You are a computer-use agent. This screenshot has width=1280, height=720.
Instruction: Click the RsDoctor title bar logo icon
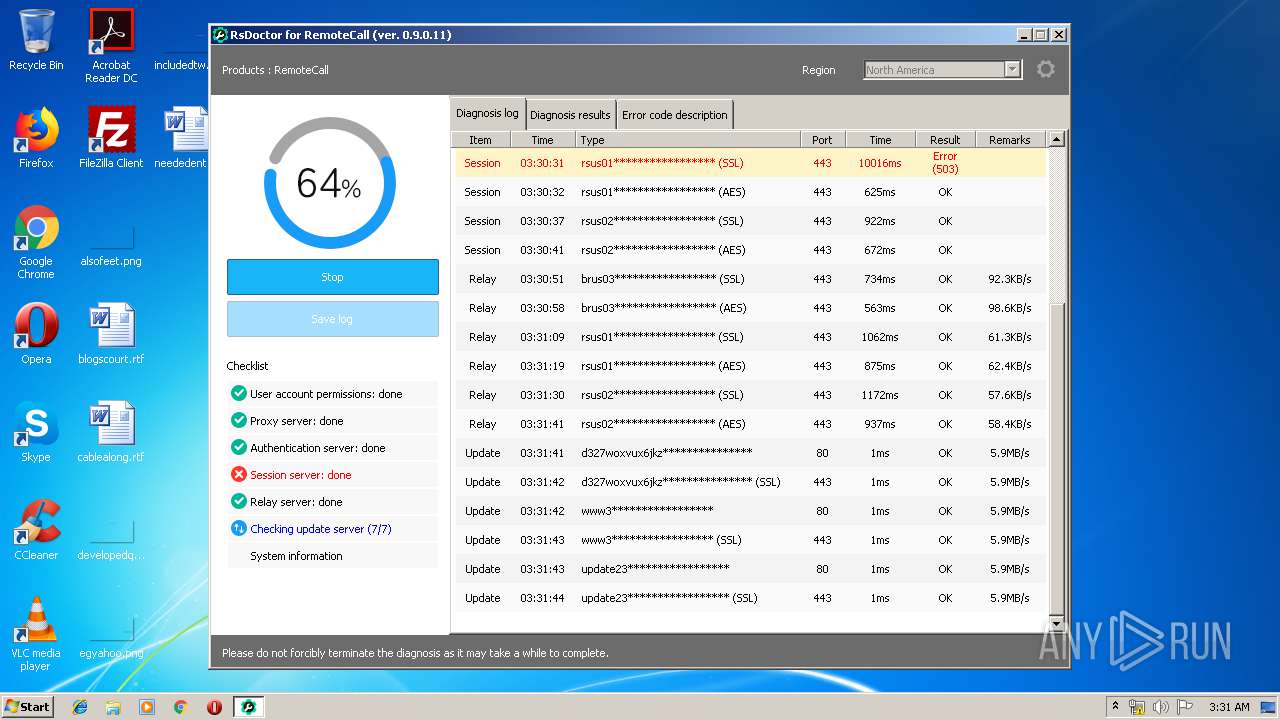tap(220, 34)
